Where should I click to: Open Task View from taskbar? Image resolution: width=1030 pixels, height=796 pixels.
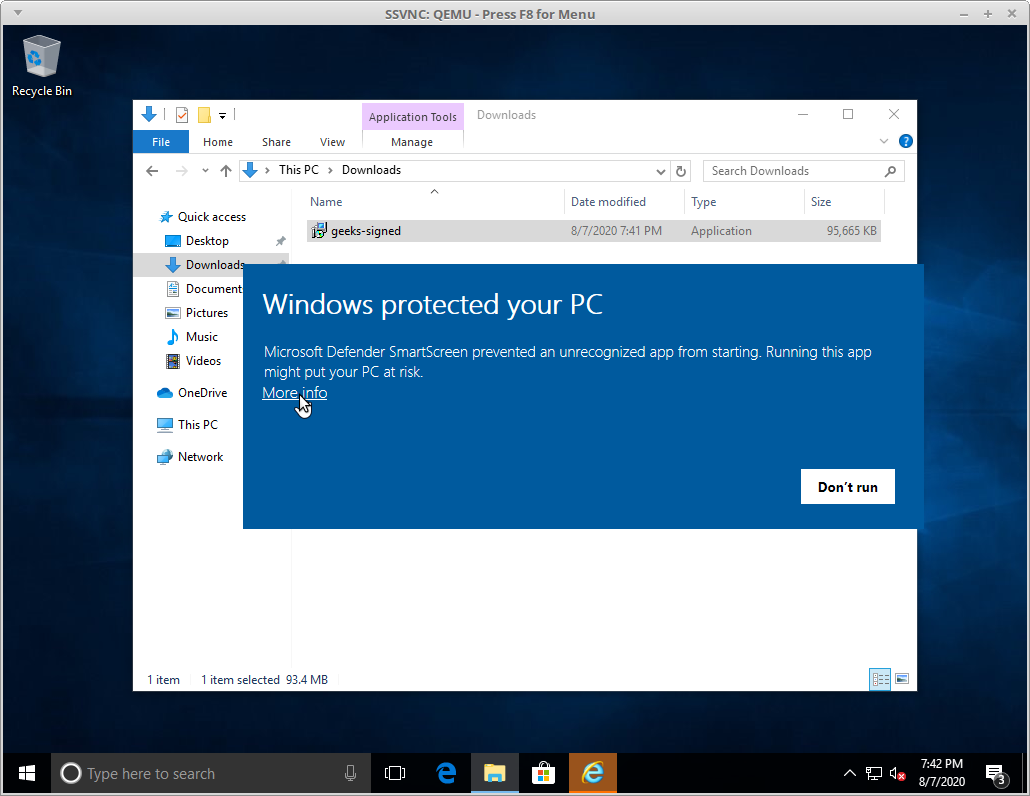point(395,774)
